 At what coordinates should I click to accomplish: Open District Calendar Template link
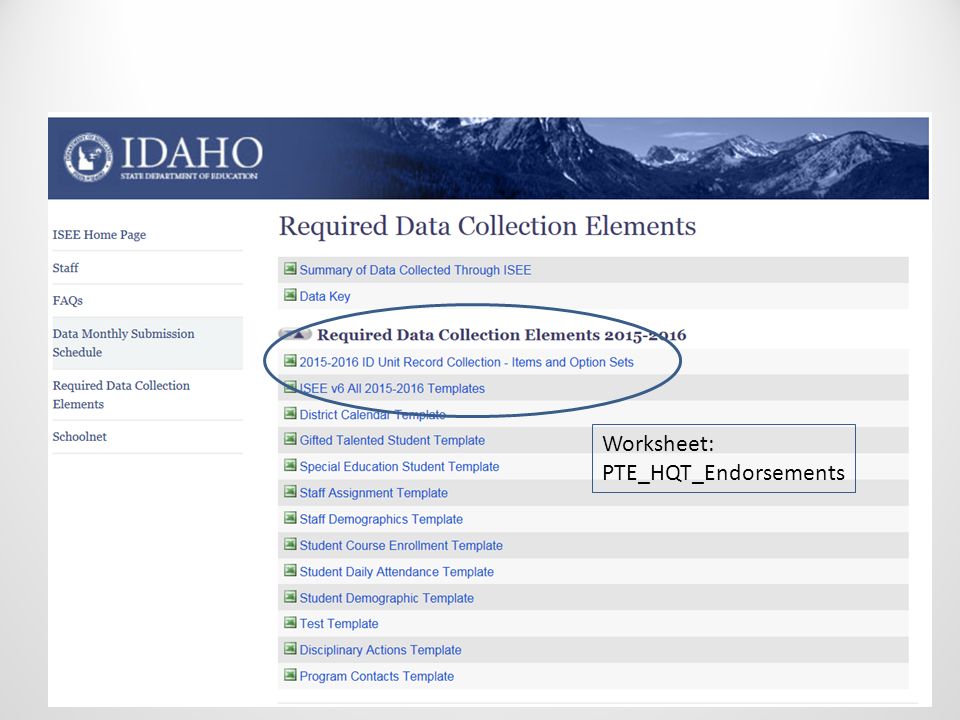[x=372, y=414]
